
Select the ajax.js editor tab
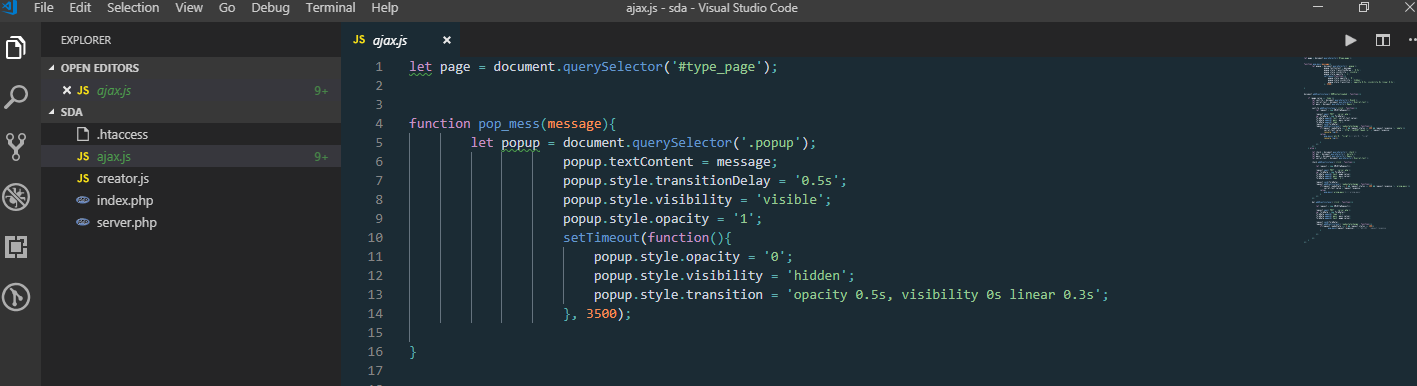tap(400, 41)
